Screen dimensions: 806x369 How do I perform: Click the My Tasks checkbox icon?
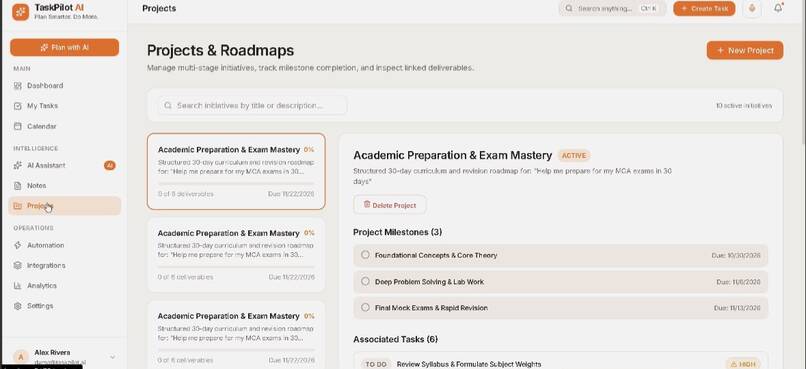17,106
